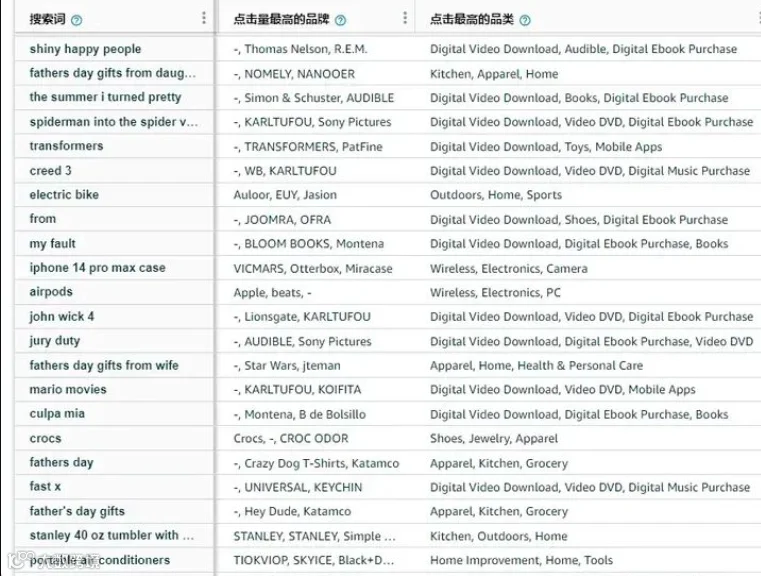This screenshot has width=761, height=576.
Task: Click brands cell '-, Crazy Dog T-Shirts, Katamco'
Action: tap(316, 463)
